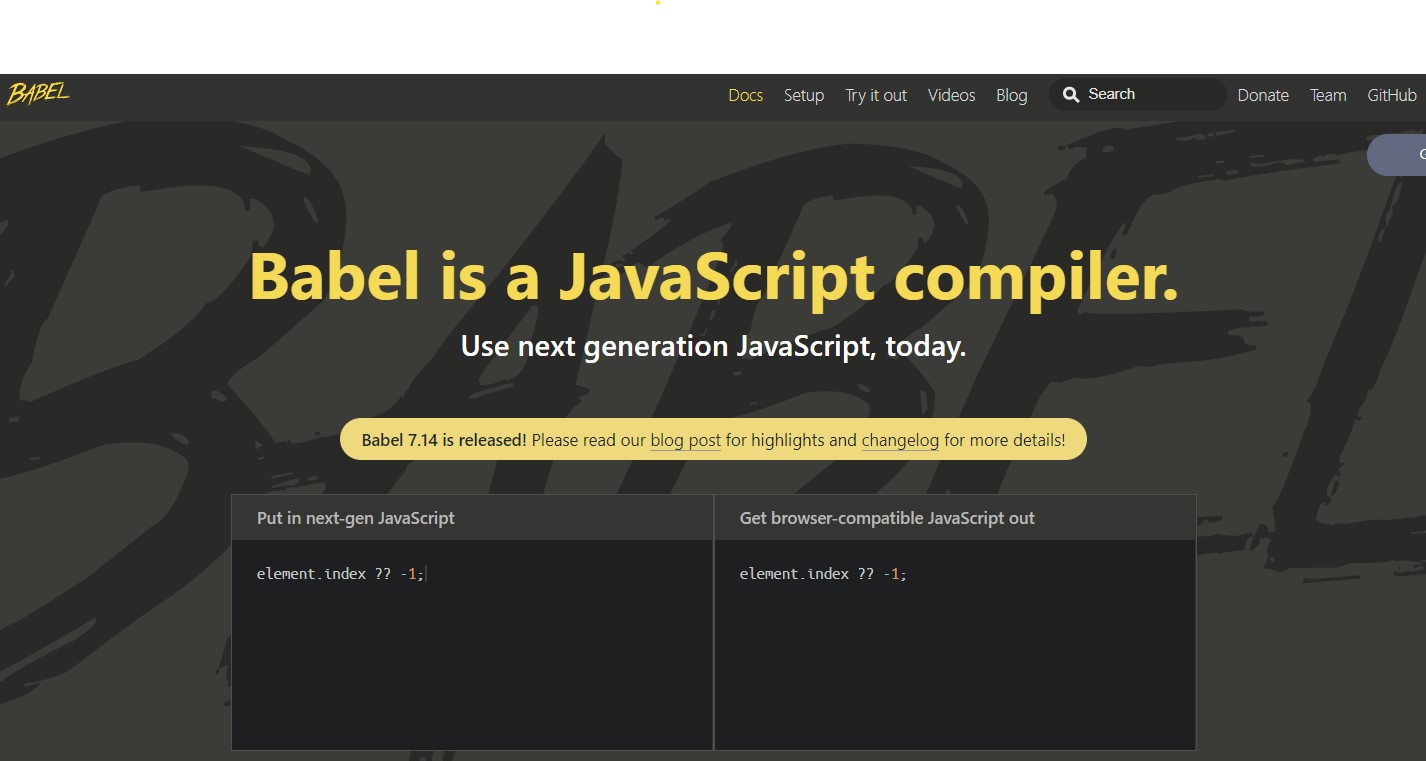
Task: Click the browser-compatible JavaScript output pane
Action: [x=955, y=645]
